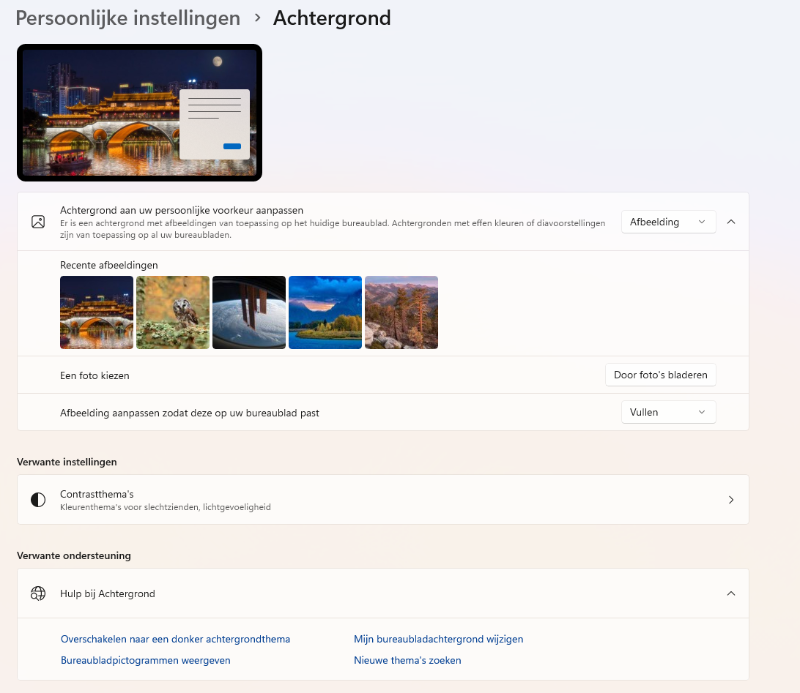Open link Mijn bureaubladachtergrond wijzigen

tap(438, 639)
